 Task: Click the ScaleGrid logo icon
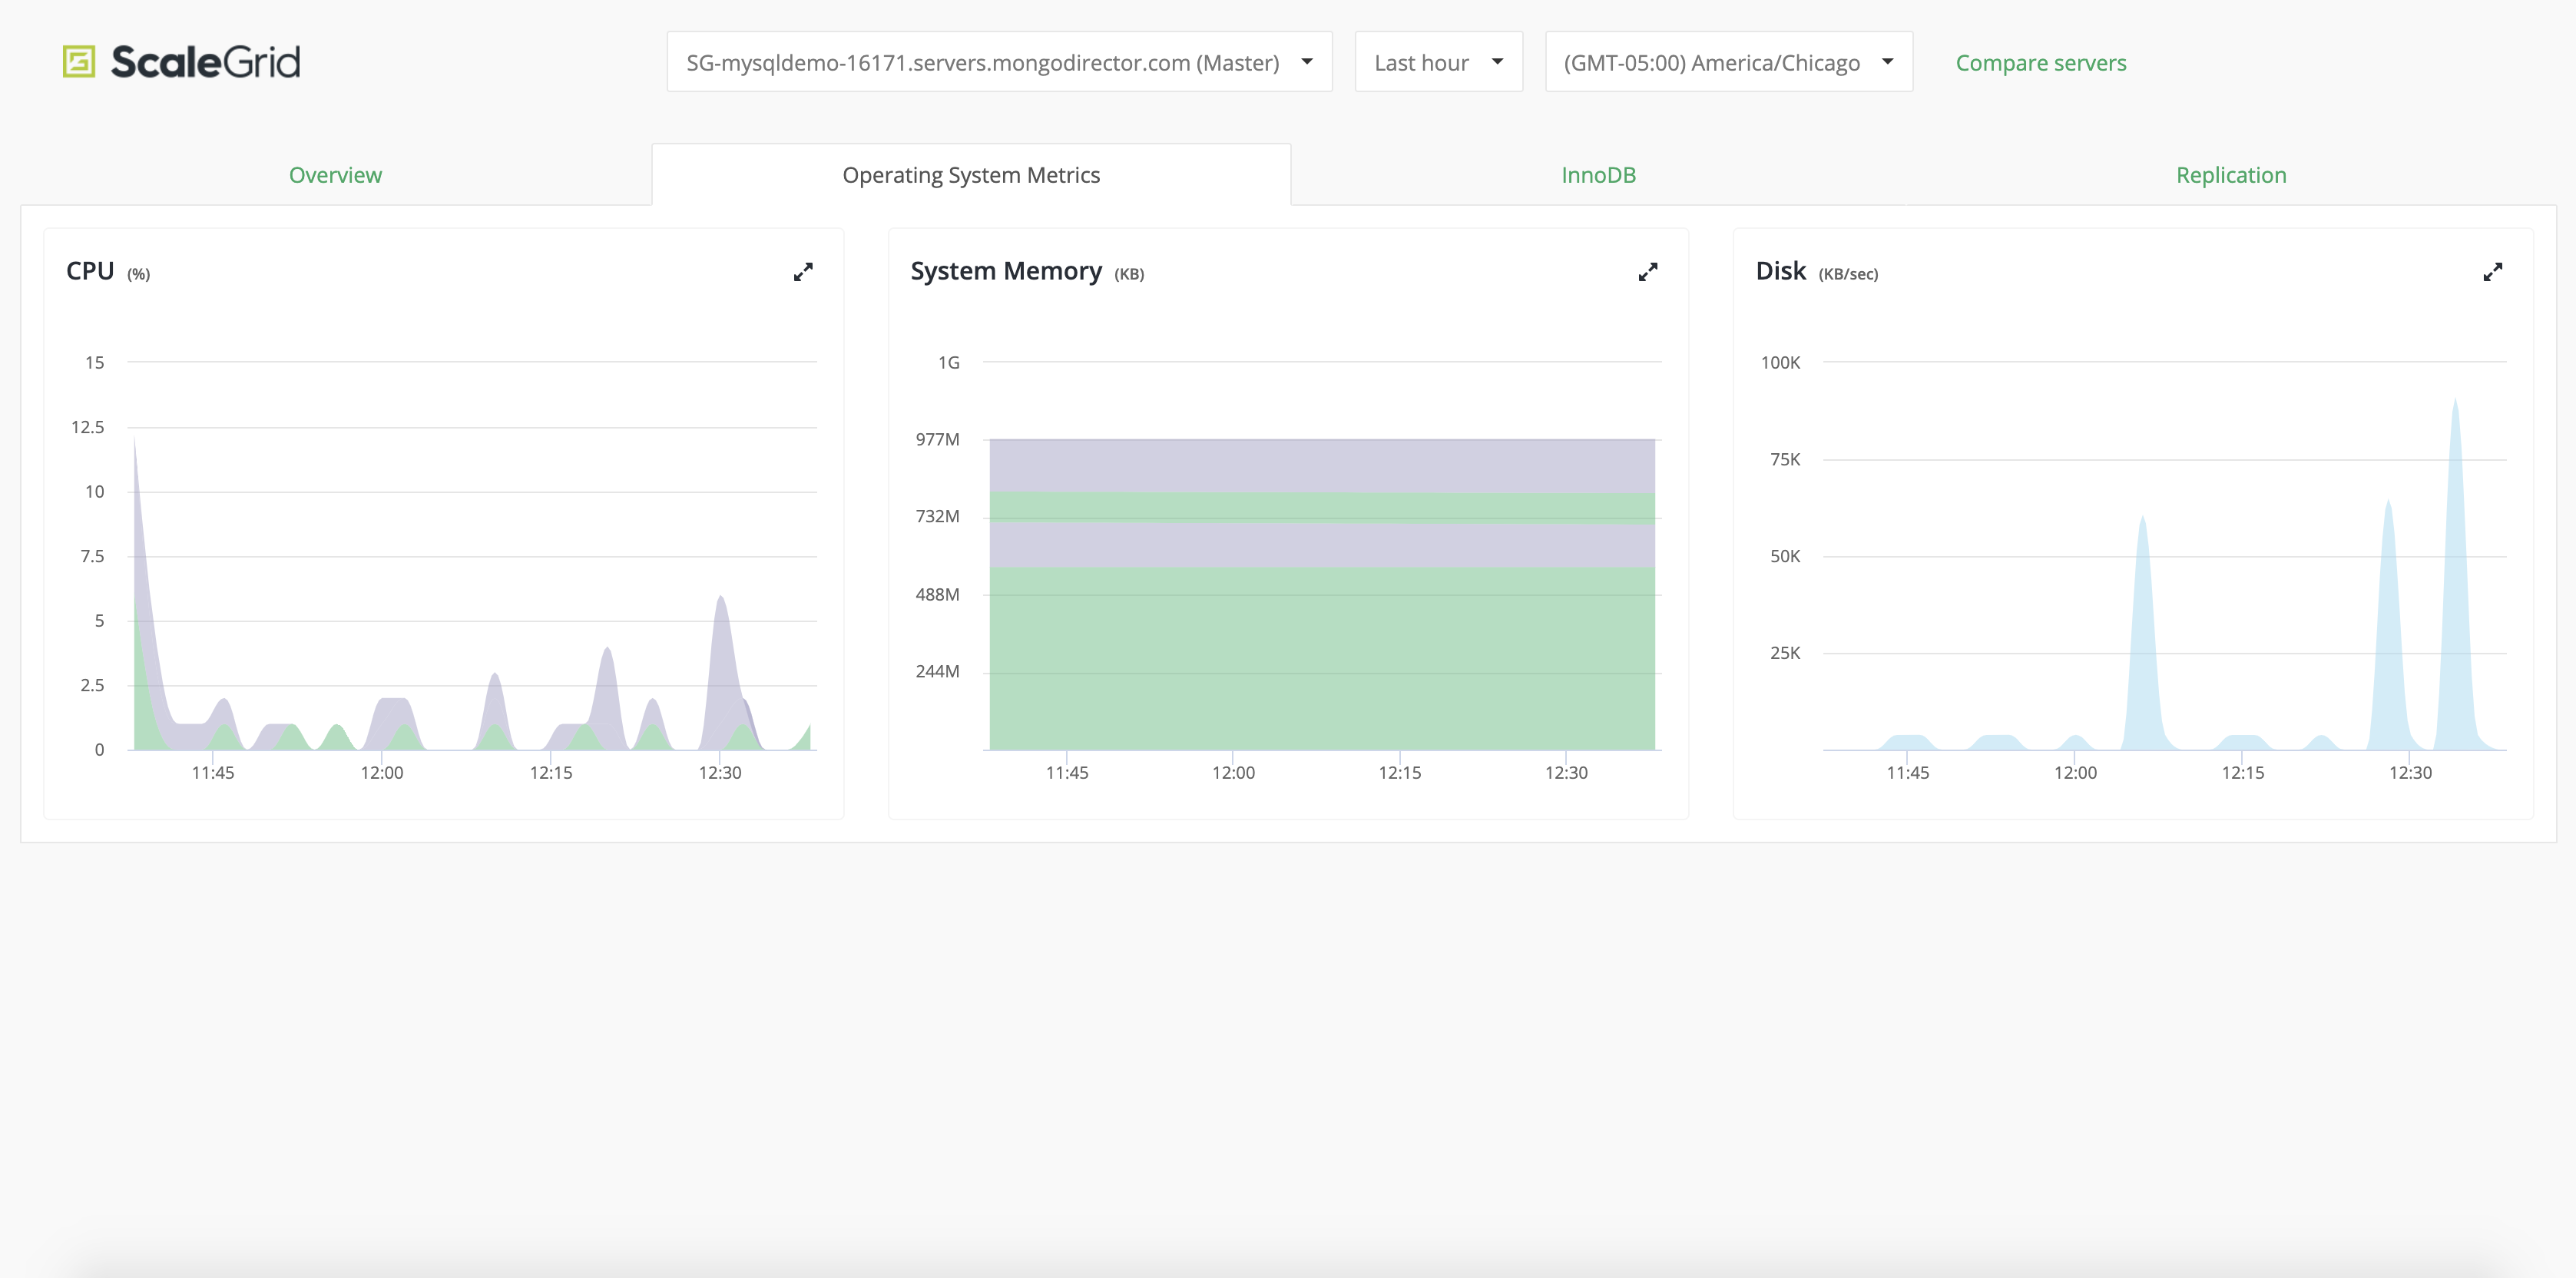79,62
